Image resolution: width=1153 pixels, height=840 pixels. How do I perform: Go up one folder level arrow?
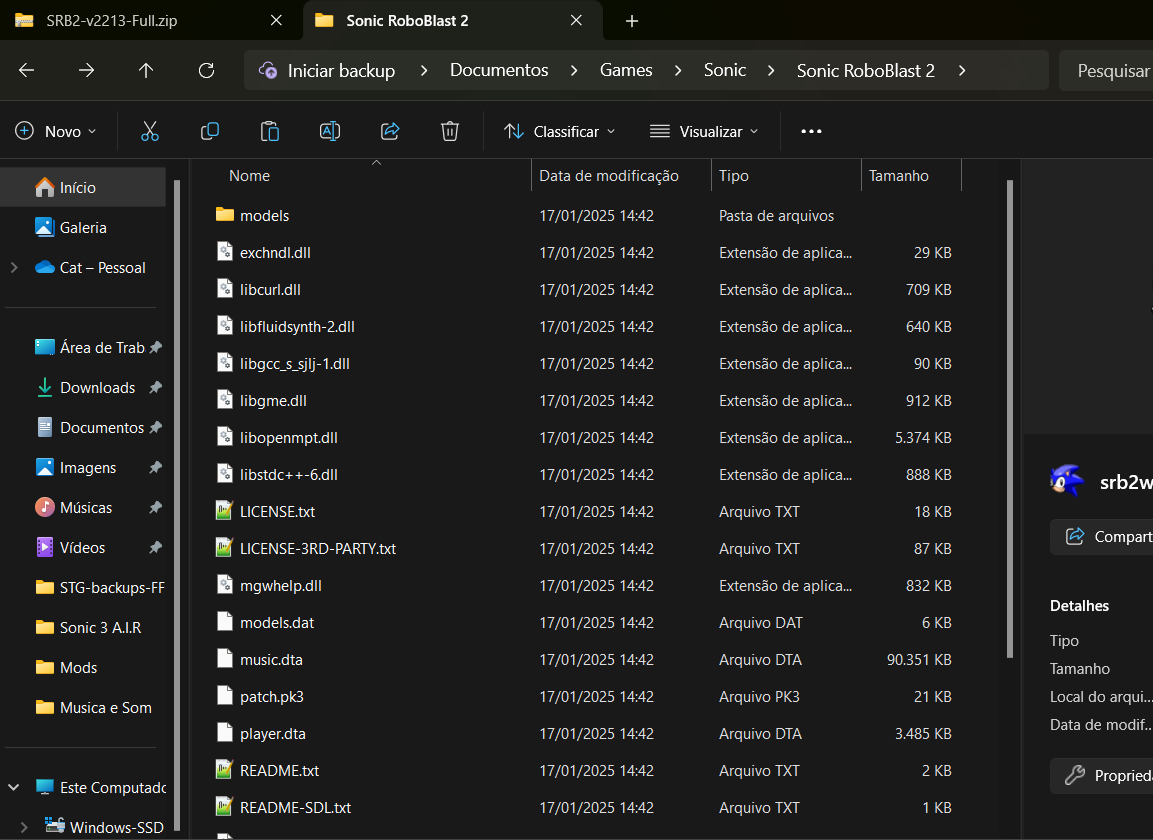[146, 71]
